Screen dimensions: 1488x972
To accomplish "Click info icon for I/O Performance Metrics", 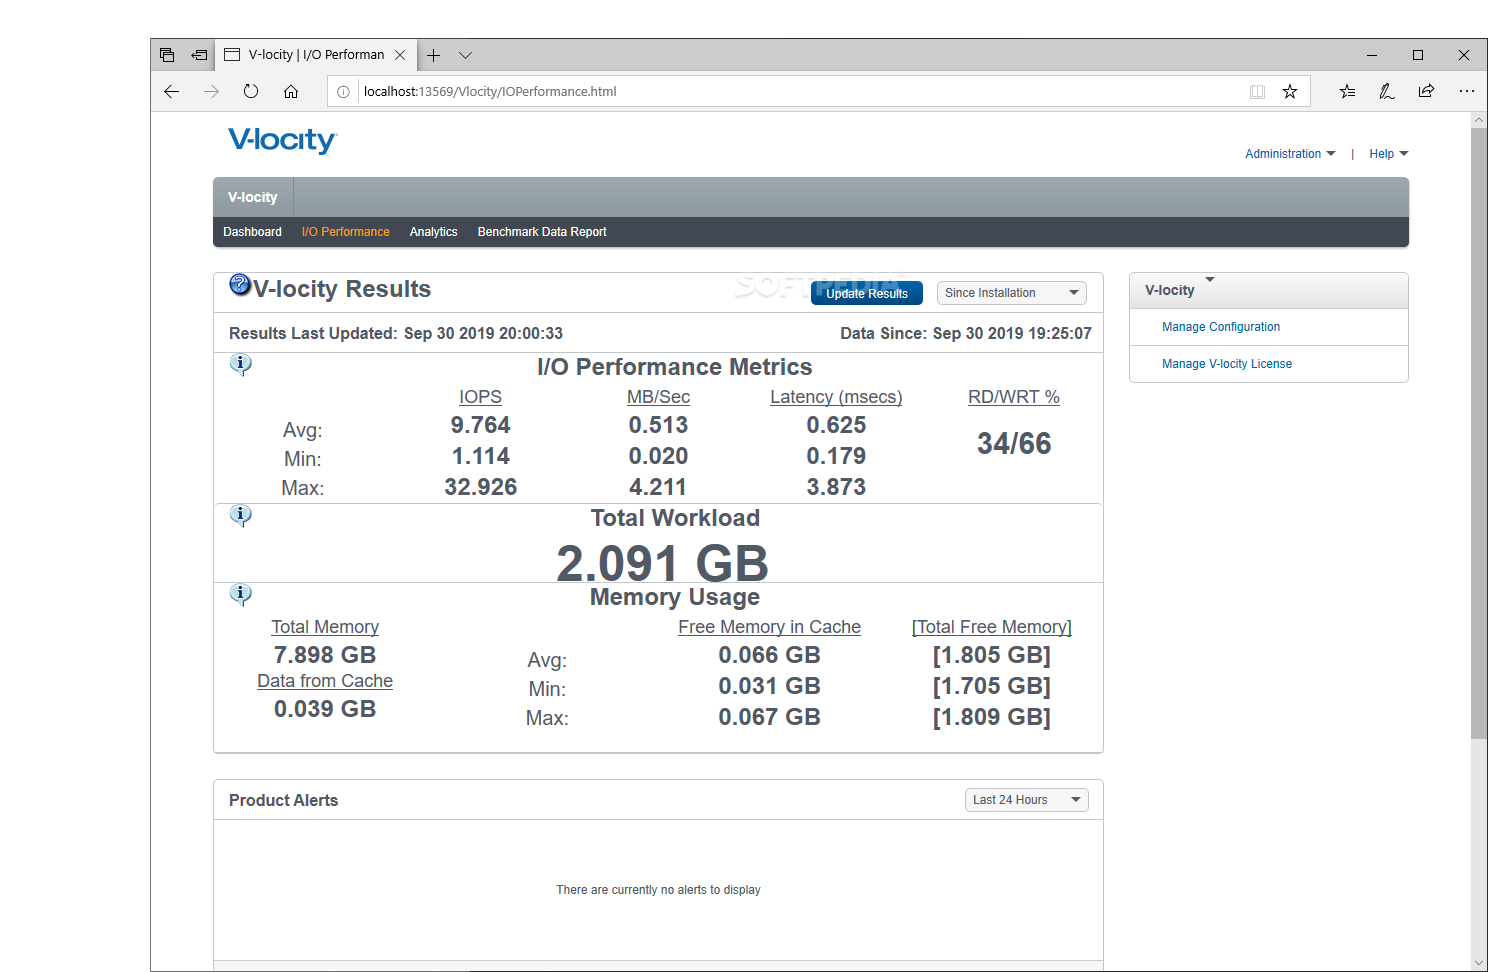I will 240,364.
